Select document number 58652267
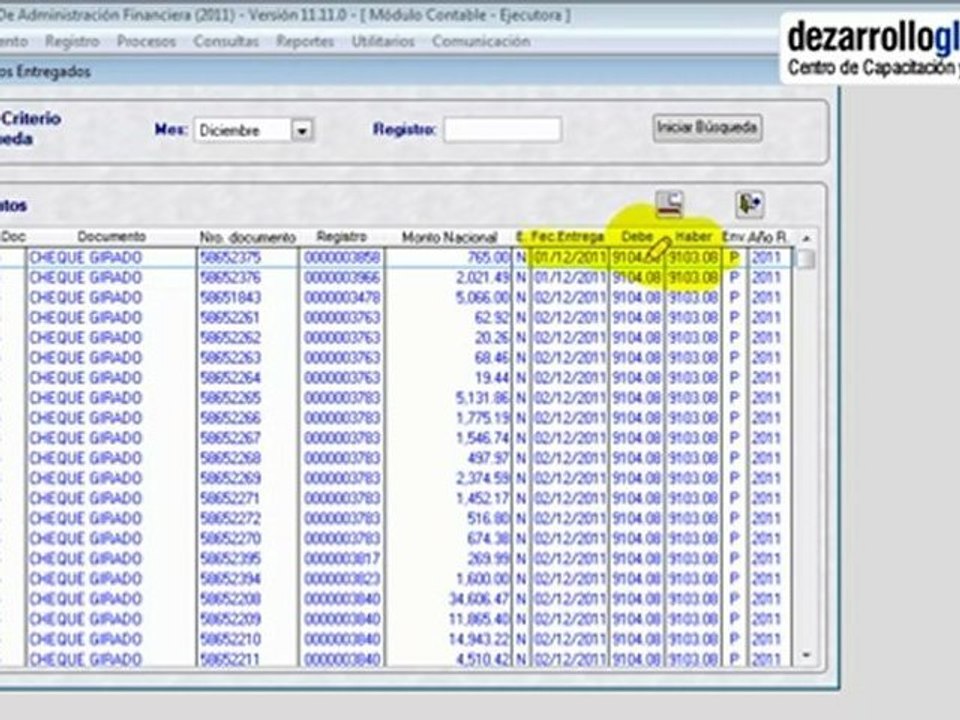This screenshot has width=960, height=720. point(230,438)
